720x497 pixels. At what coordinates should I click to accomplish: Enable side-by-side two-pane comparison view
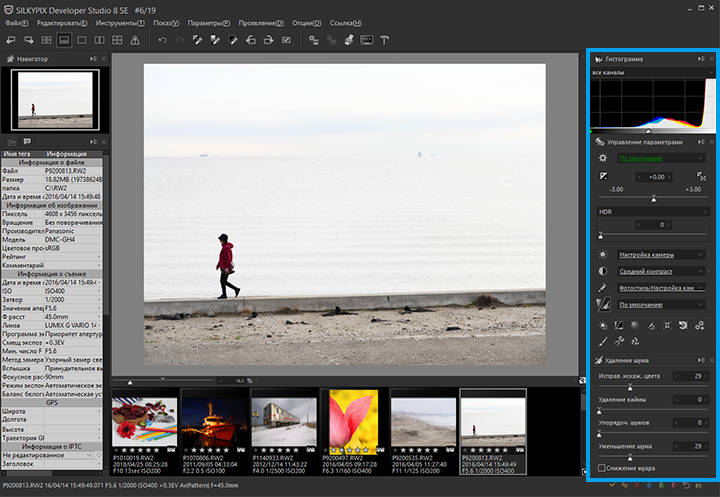[x=100, y=40]
